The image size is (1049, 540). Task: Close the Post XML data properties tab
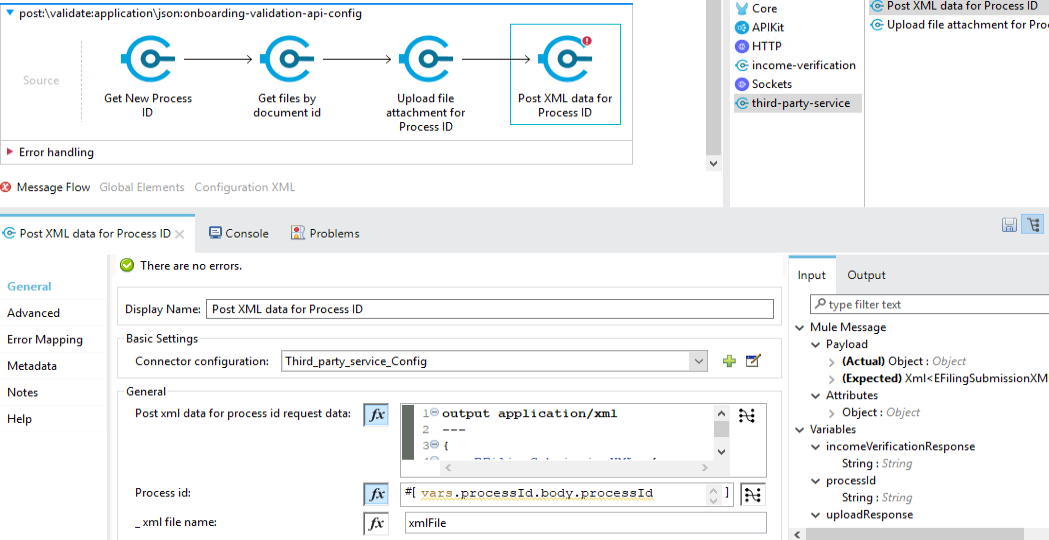[179, 234]
